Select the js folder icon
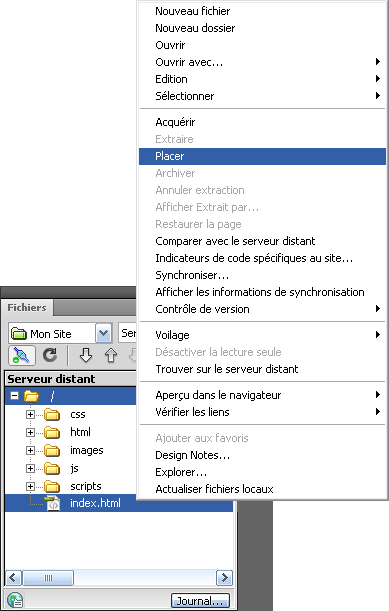This screenshot has width=389, height=611. pos(52,468)
